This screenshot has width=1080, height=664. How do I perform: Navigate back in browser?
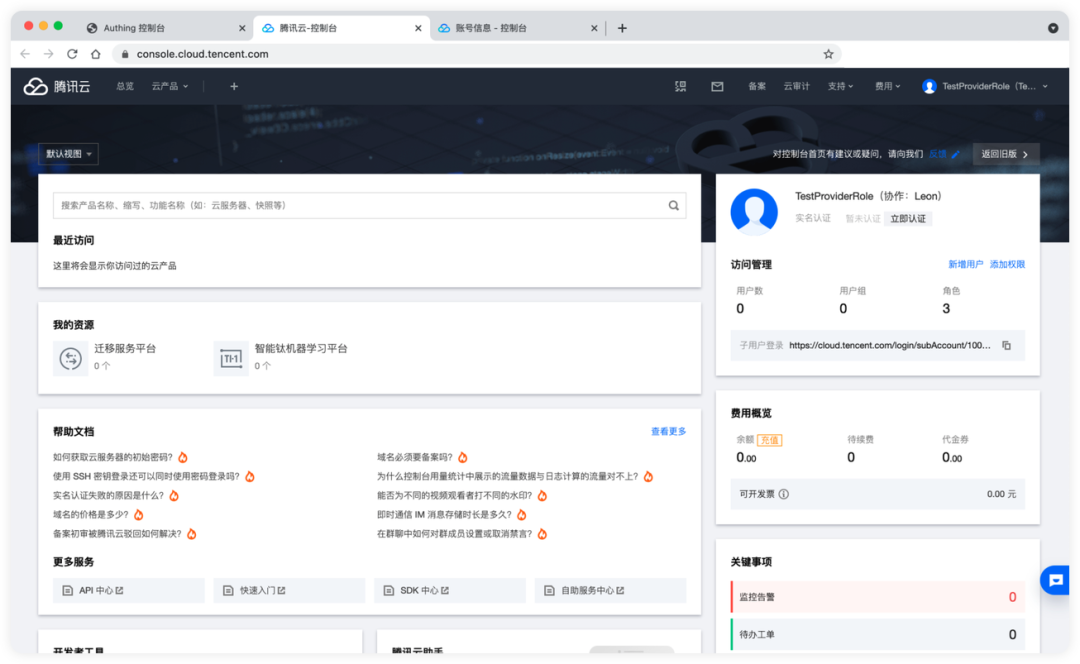pyautogui.click(x=25, y=54)
